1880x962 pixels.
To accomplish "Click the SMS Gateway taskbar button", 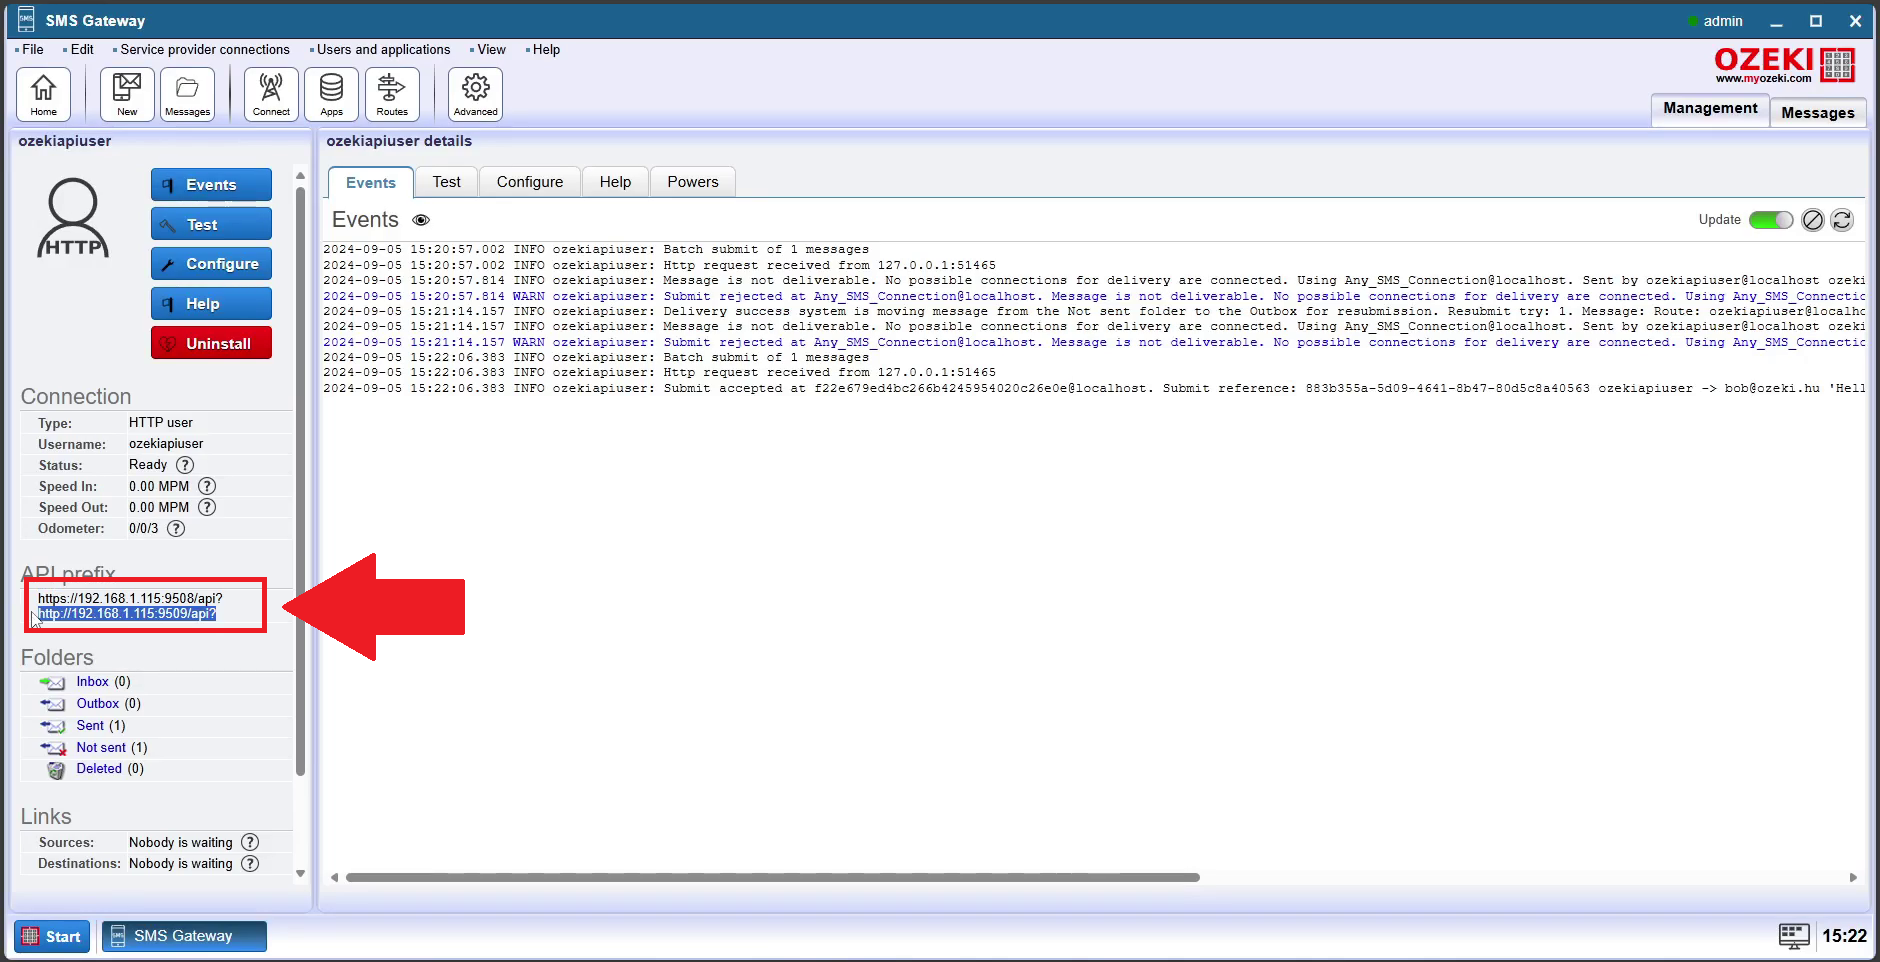I will point(184,936).
